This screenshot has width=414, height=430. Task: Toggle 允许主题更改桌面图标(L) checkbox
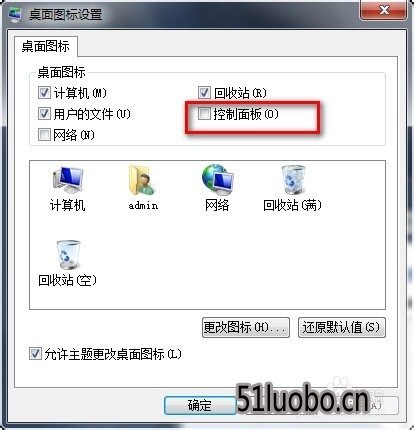click(x=35, y=353)
